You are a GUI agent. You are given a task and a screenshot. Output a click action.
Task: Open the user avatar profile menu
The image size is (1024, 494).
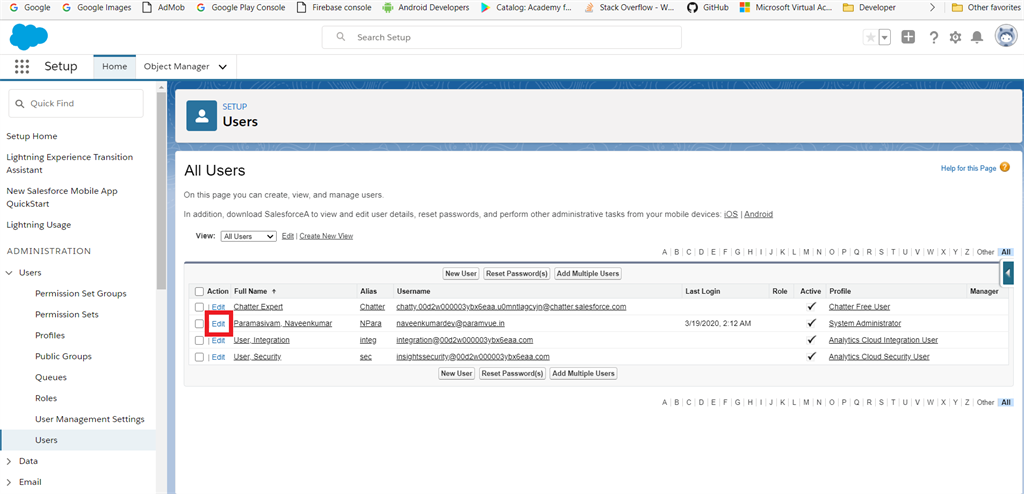1006,37
